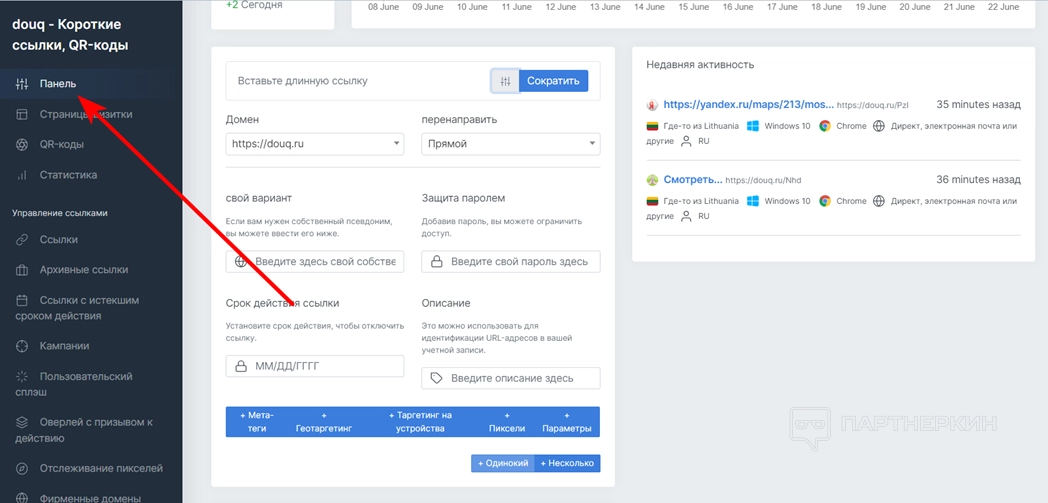Open QR-коды section in sidebar
The height and width of the screenshot is (503, 1048).
(61, 144)
